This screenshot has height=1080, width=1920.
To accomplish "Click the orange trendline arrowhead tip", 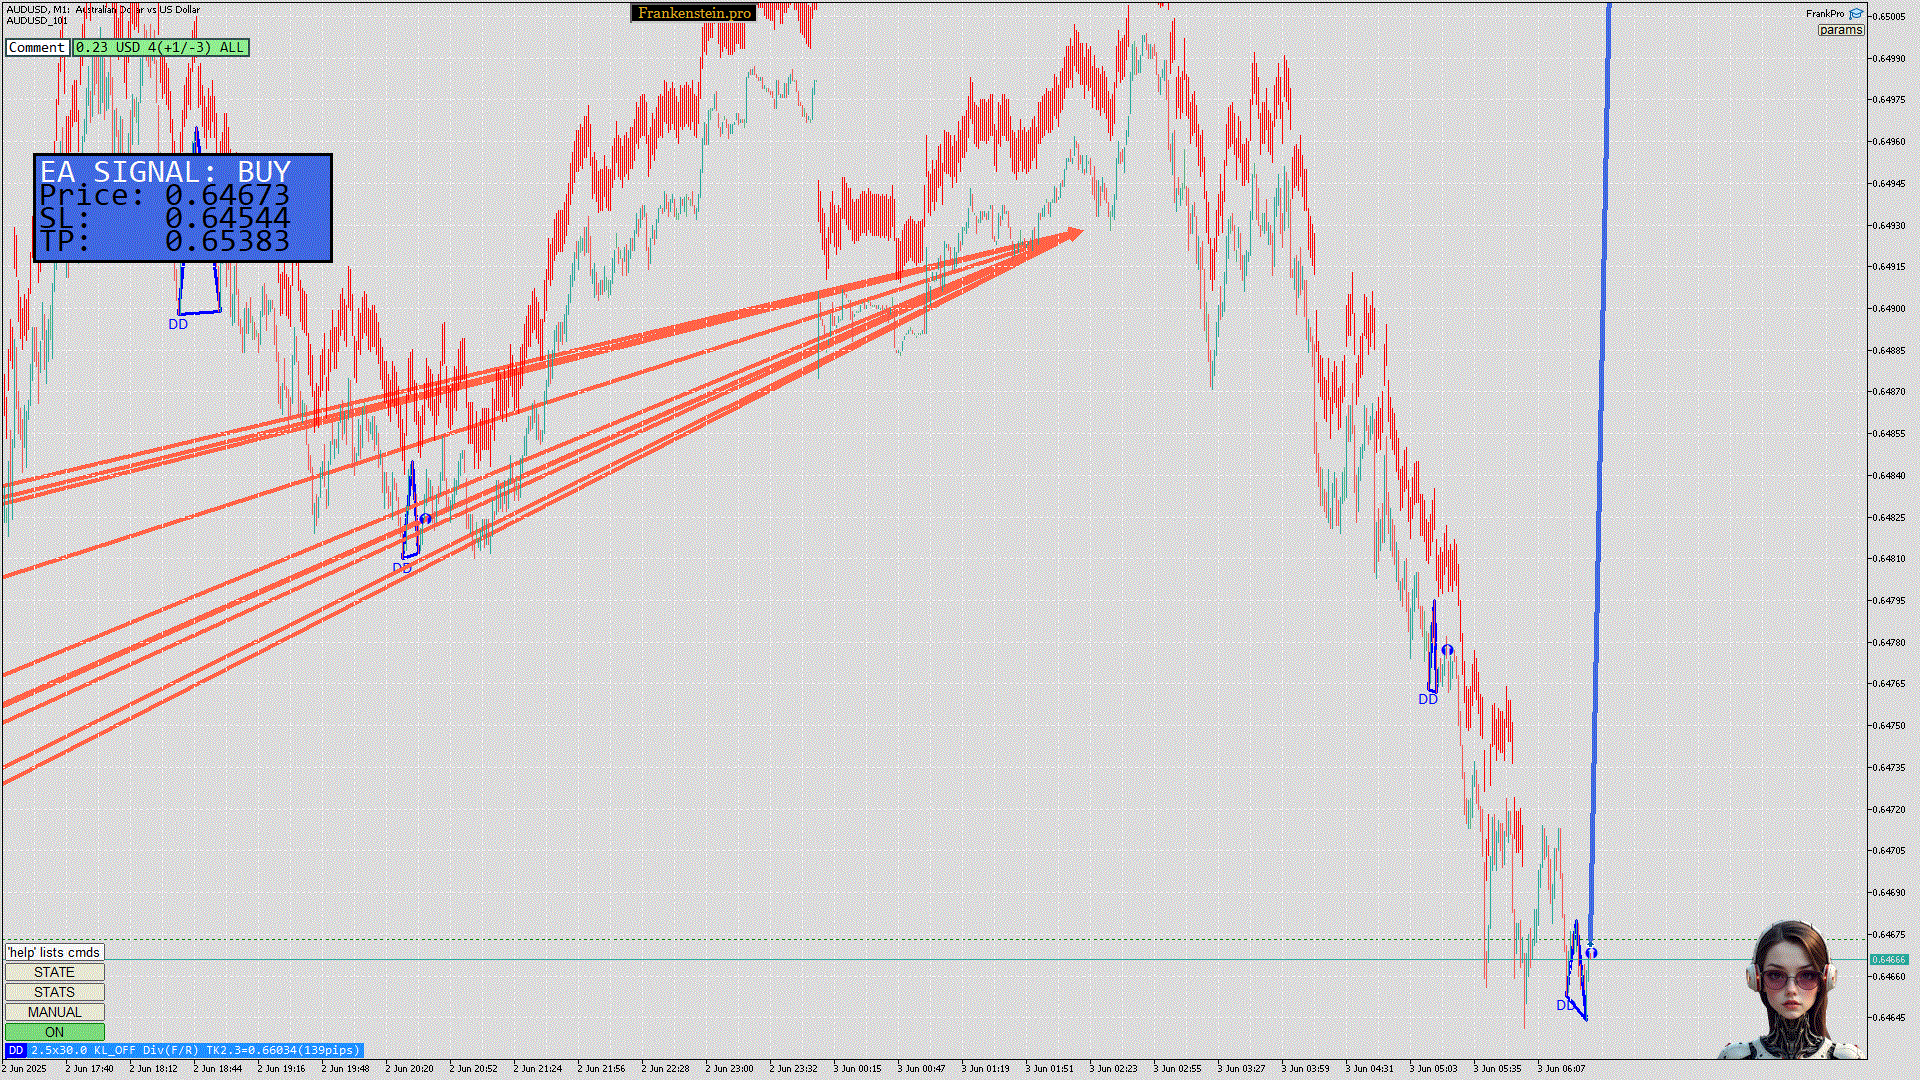I will pyautogui.click(x=1080, y=232).
